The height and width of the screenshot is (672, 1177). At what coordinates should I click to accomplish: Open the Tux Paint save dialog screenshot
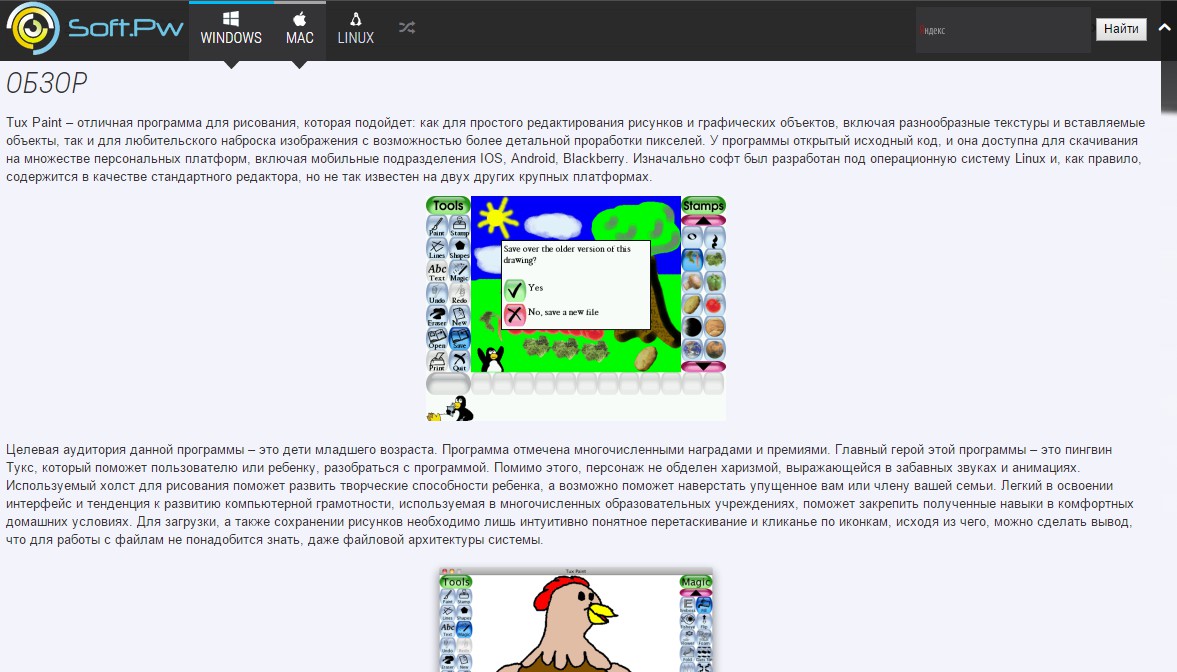pyautogui.click(x=576, y=308)
